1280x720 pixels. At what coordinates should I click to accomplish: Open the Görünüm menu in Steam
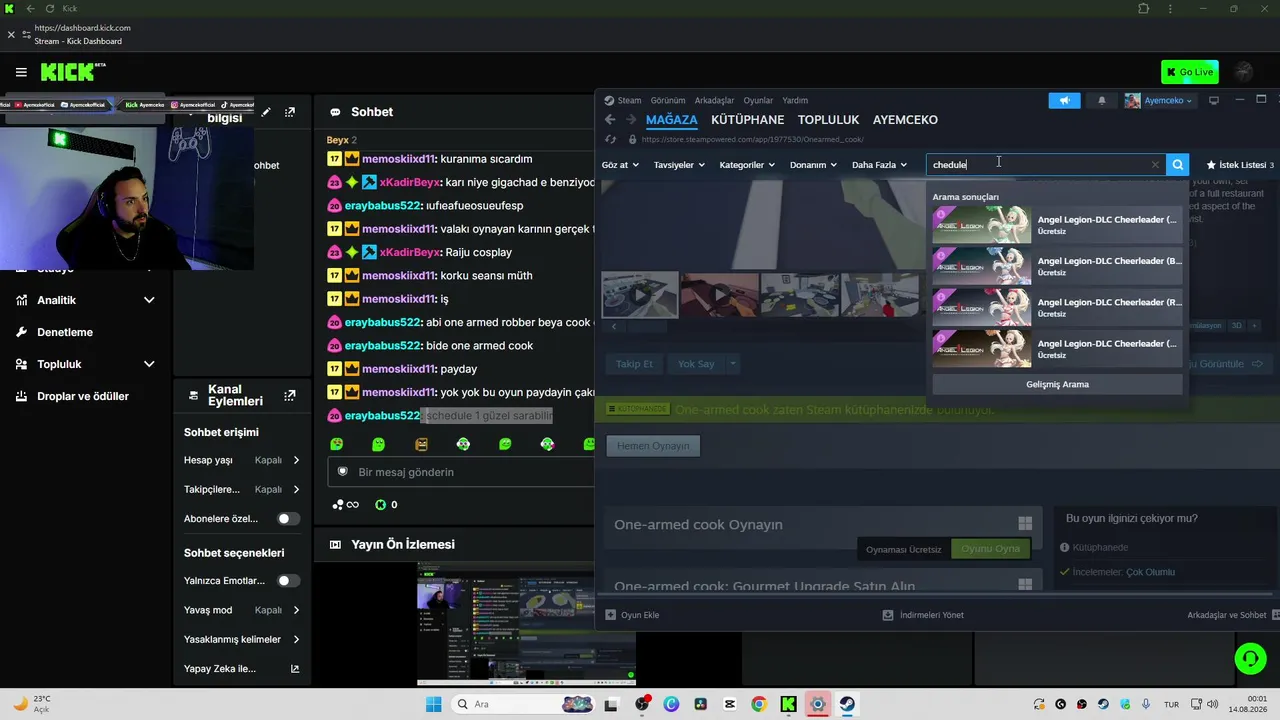pos(668,100)
